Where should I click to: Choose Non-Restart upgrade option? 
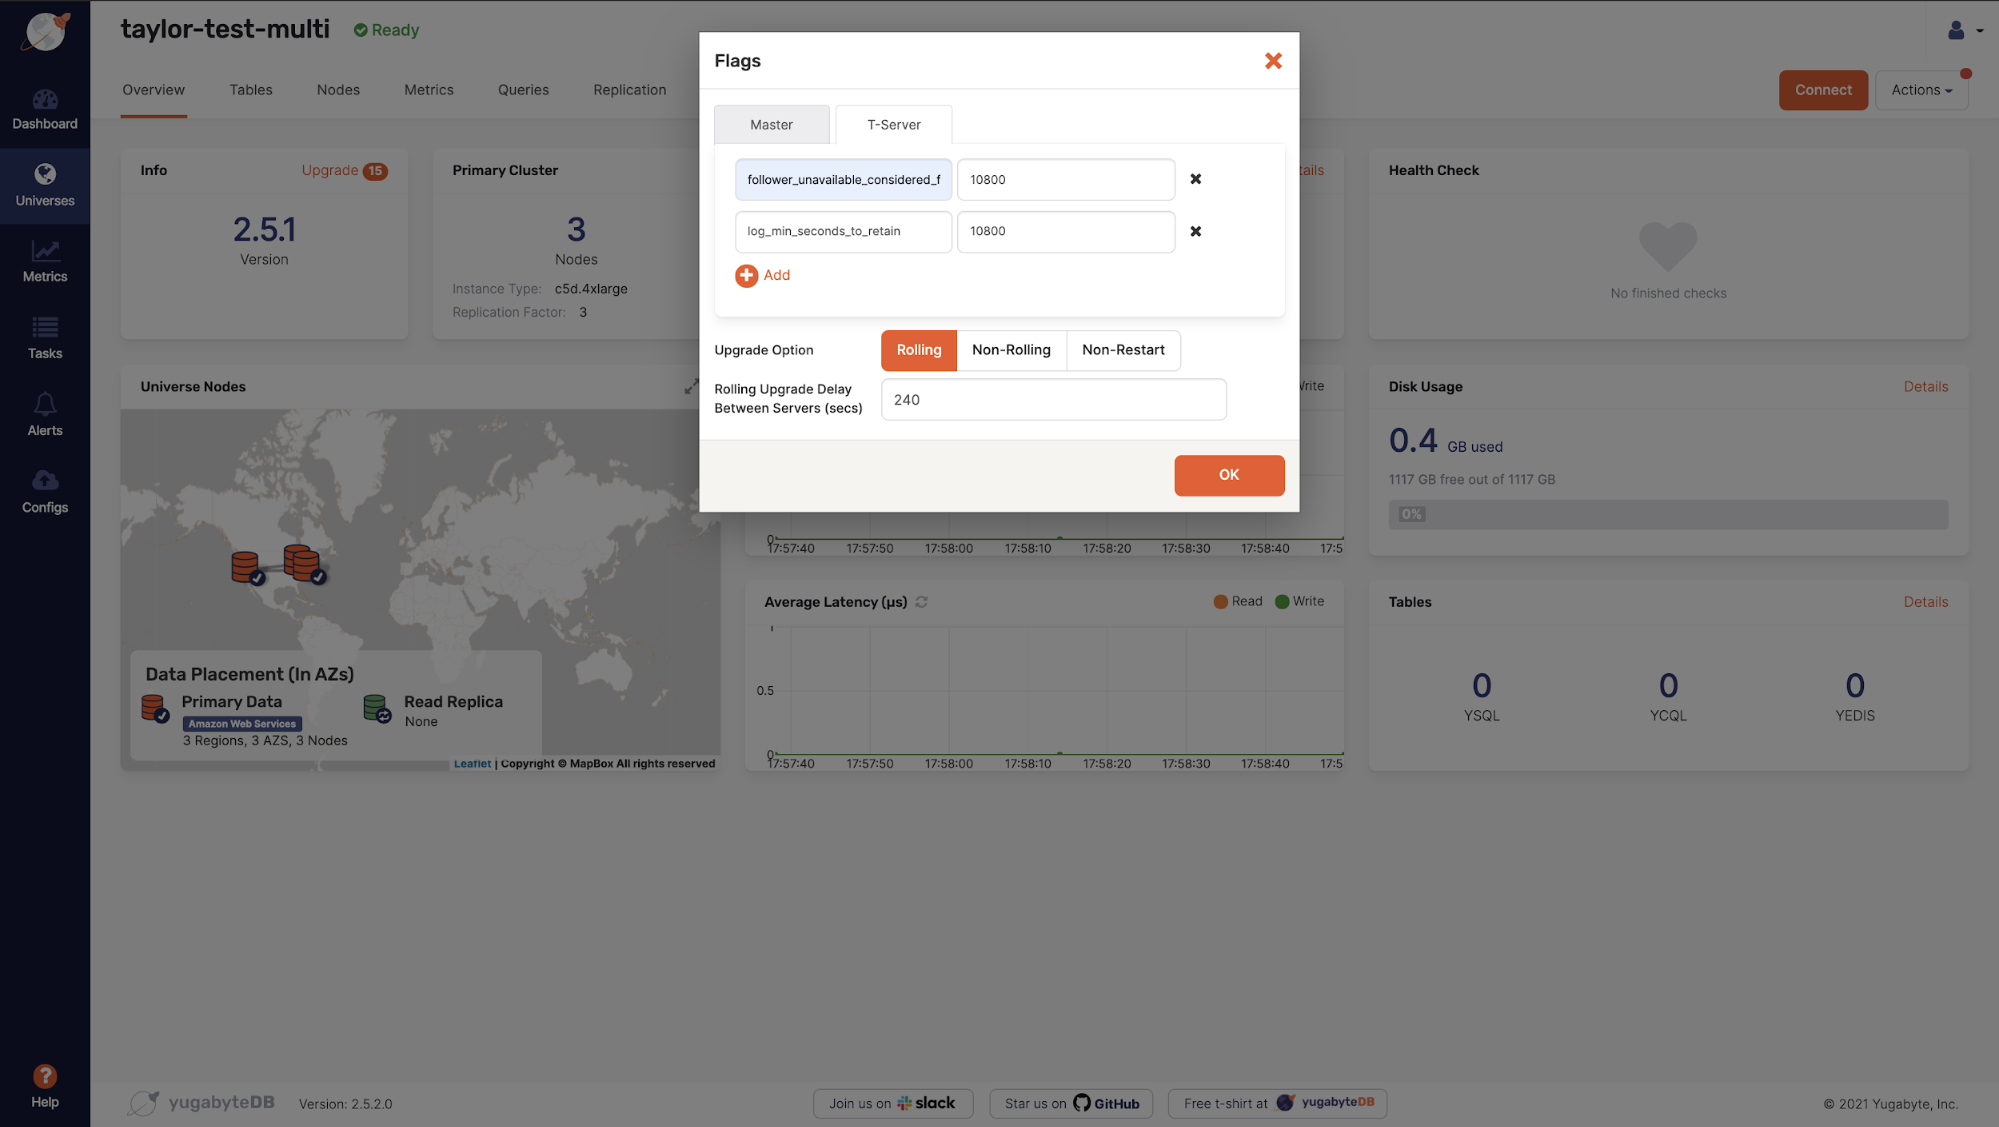coord(1123,350)
